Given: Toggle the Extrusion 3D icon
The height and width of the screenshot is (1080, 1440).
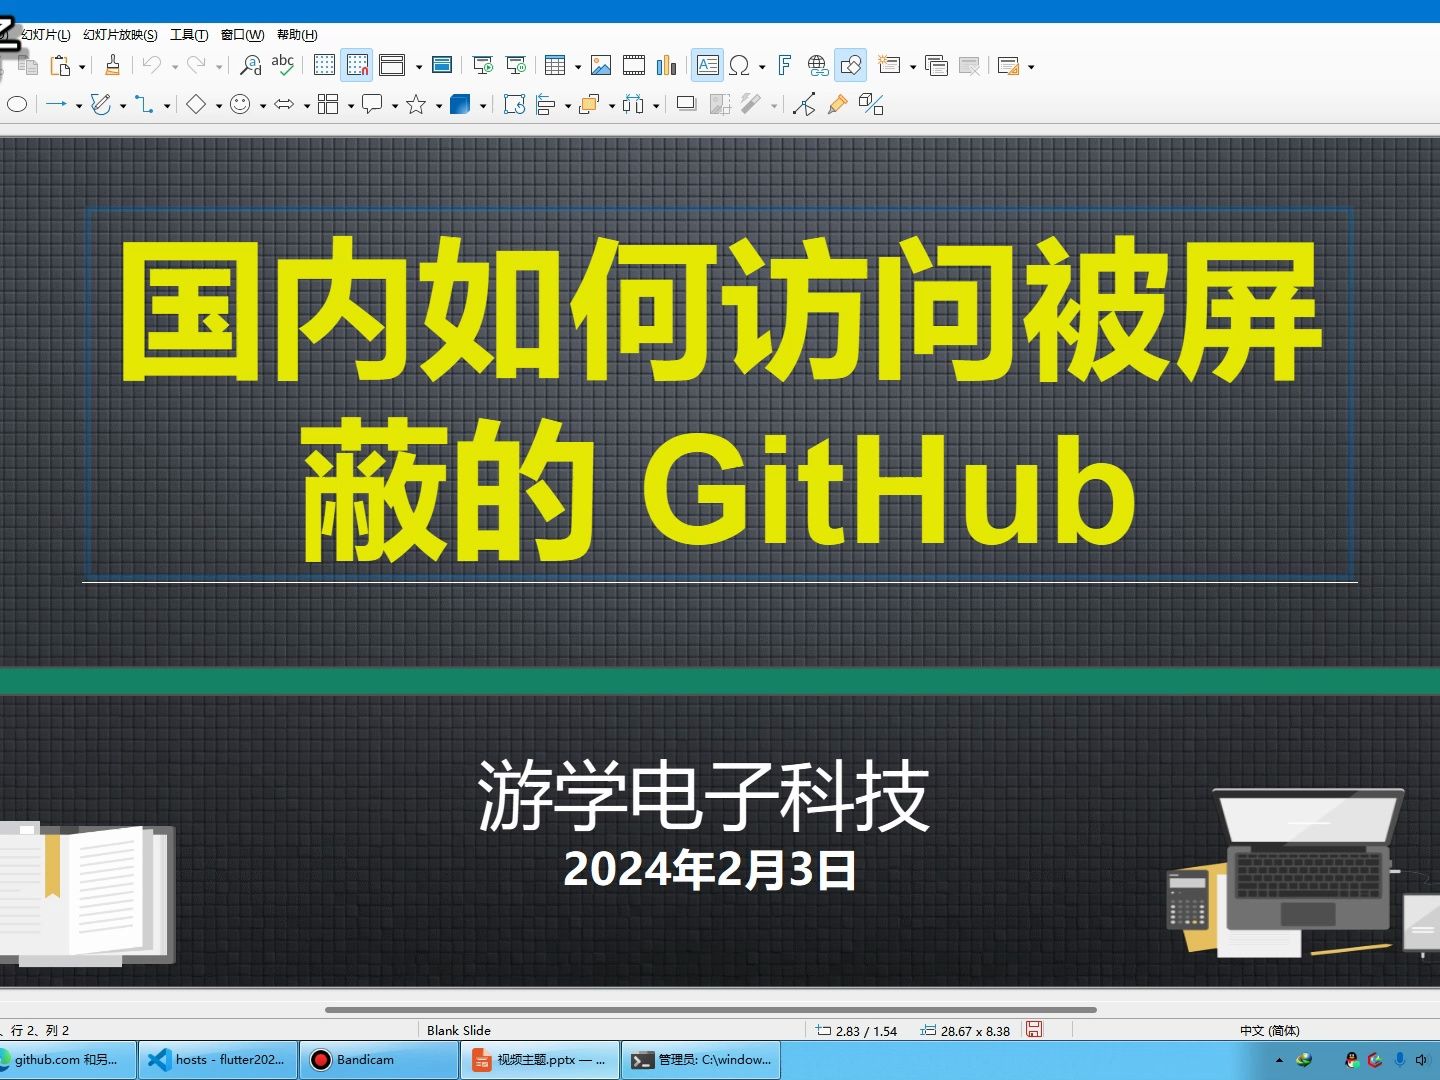Looking at the screenshot, I should pyautogui.click(x=871, y=104).
